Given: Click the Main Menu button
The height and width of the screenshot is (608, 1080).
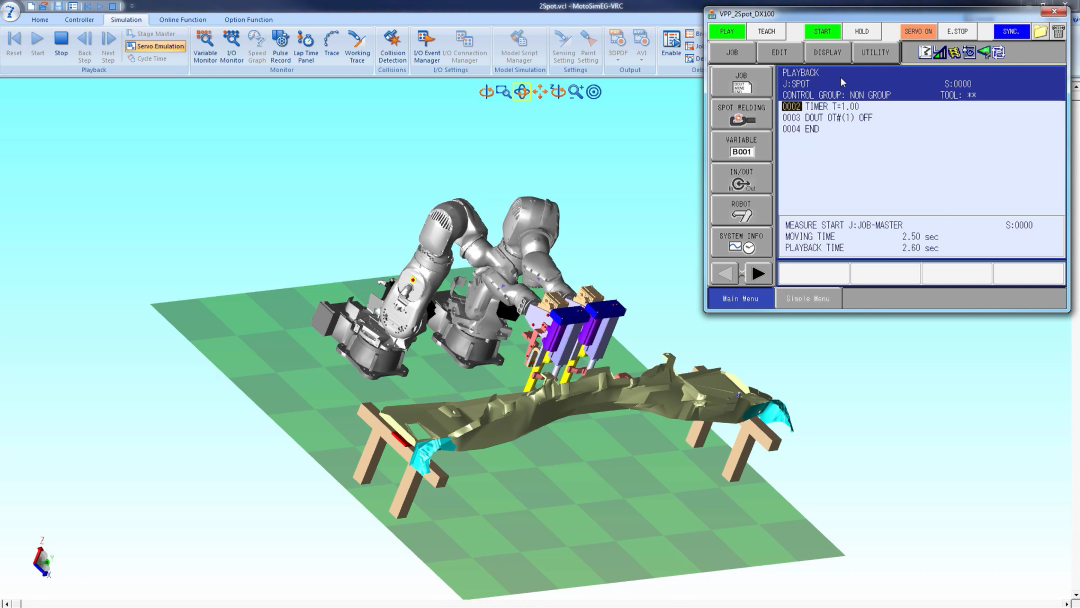Looking at the screenshot, I should [740, 298].
